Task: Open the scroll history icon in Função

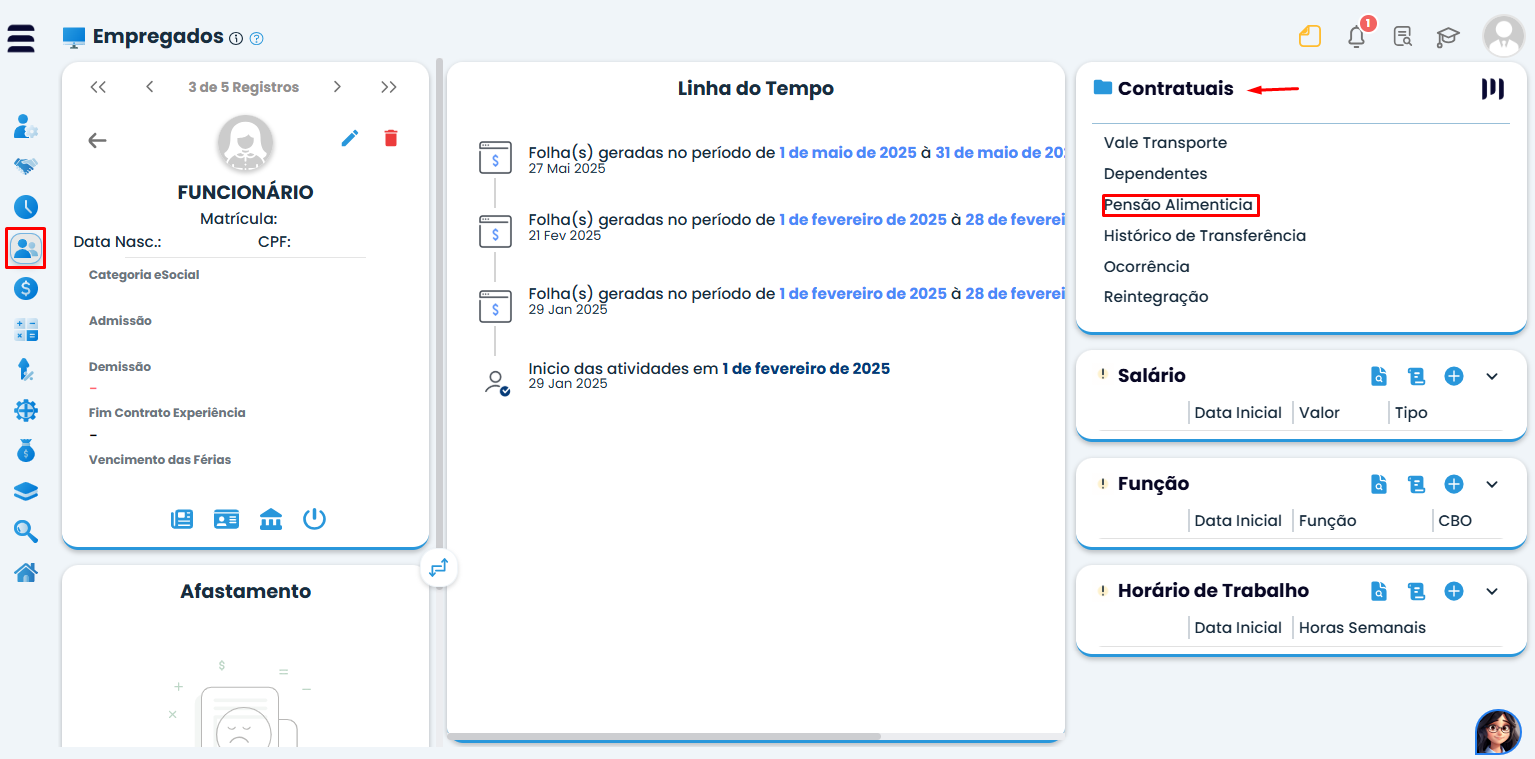Action: point(1416,484)
